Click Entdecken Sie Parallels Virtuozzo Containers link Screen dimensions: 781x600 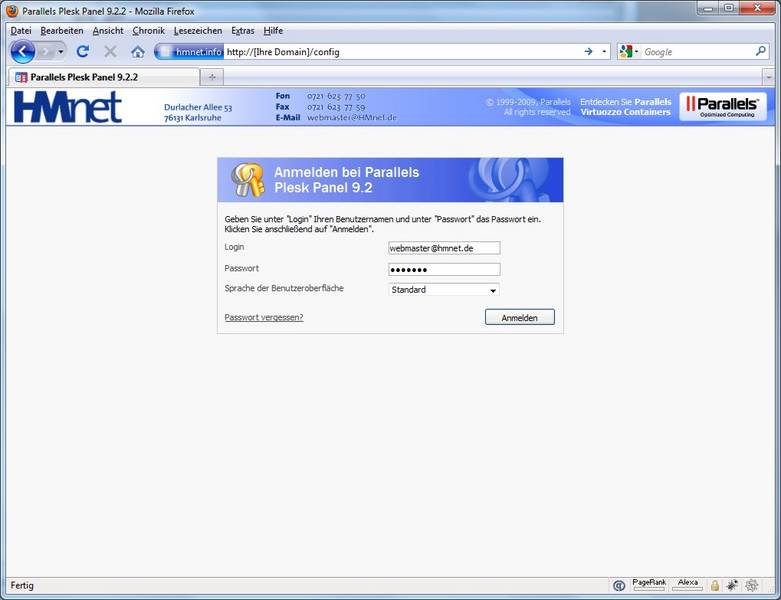coord(626,107)
